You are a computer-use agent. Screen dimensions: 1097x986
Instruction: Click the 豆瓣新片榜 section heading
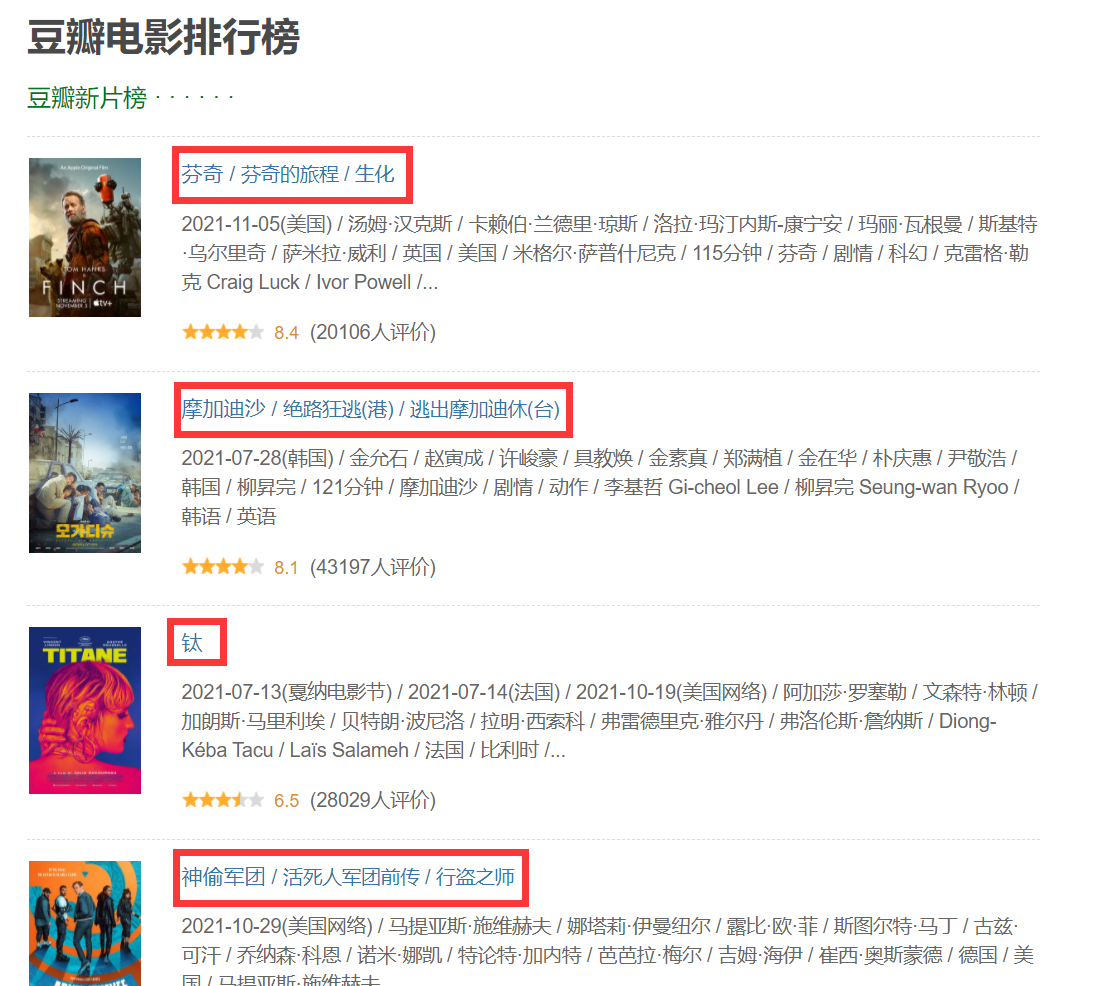87,98
